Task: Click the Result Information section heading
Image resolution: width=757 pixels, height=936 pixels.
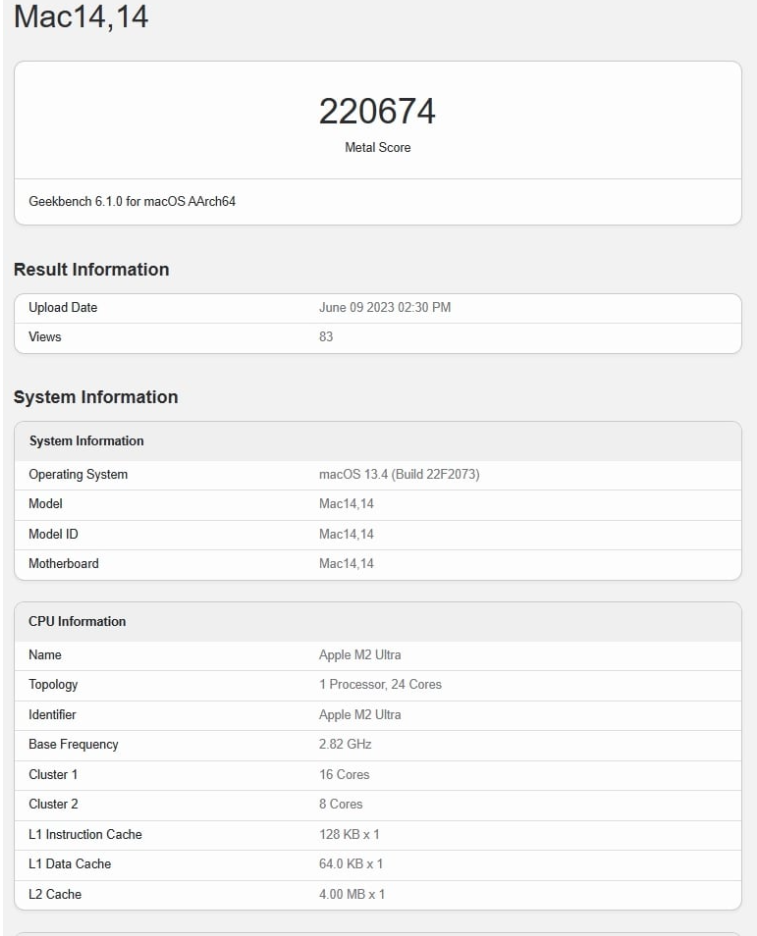Action: click(x=91, y=269)
